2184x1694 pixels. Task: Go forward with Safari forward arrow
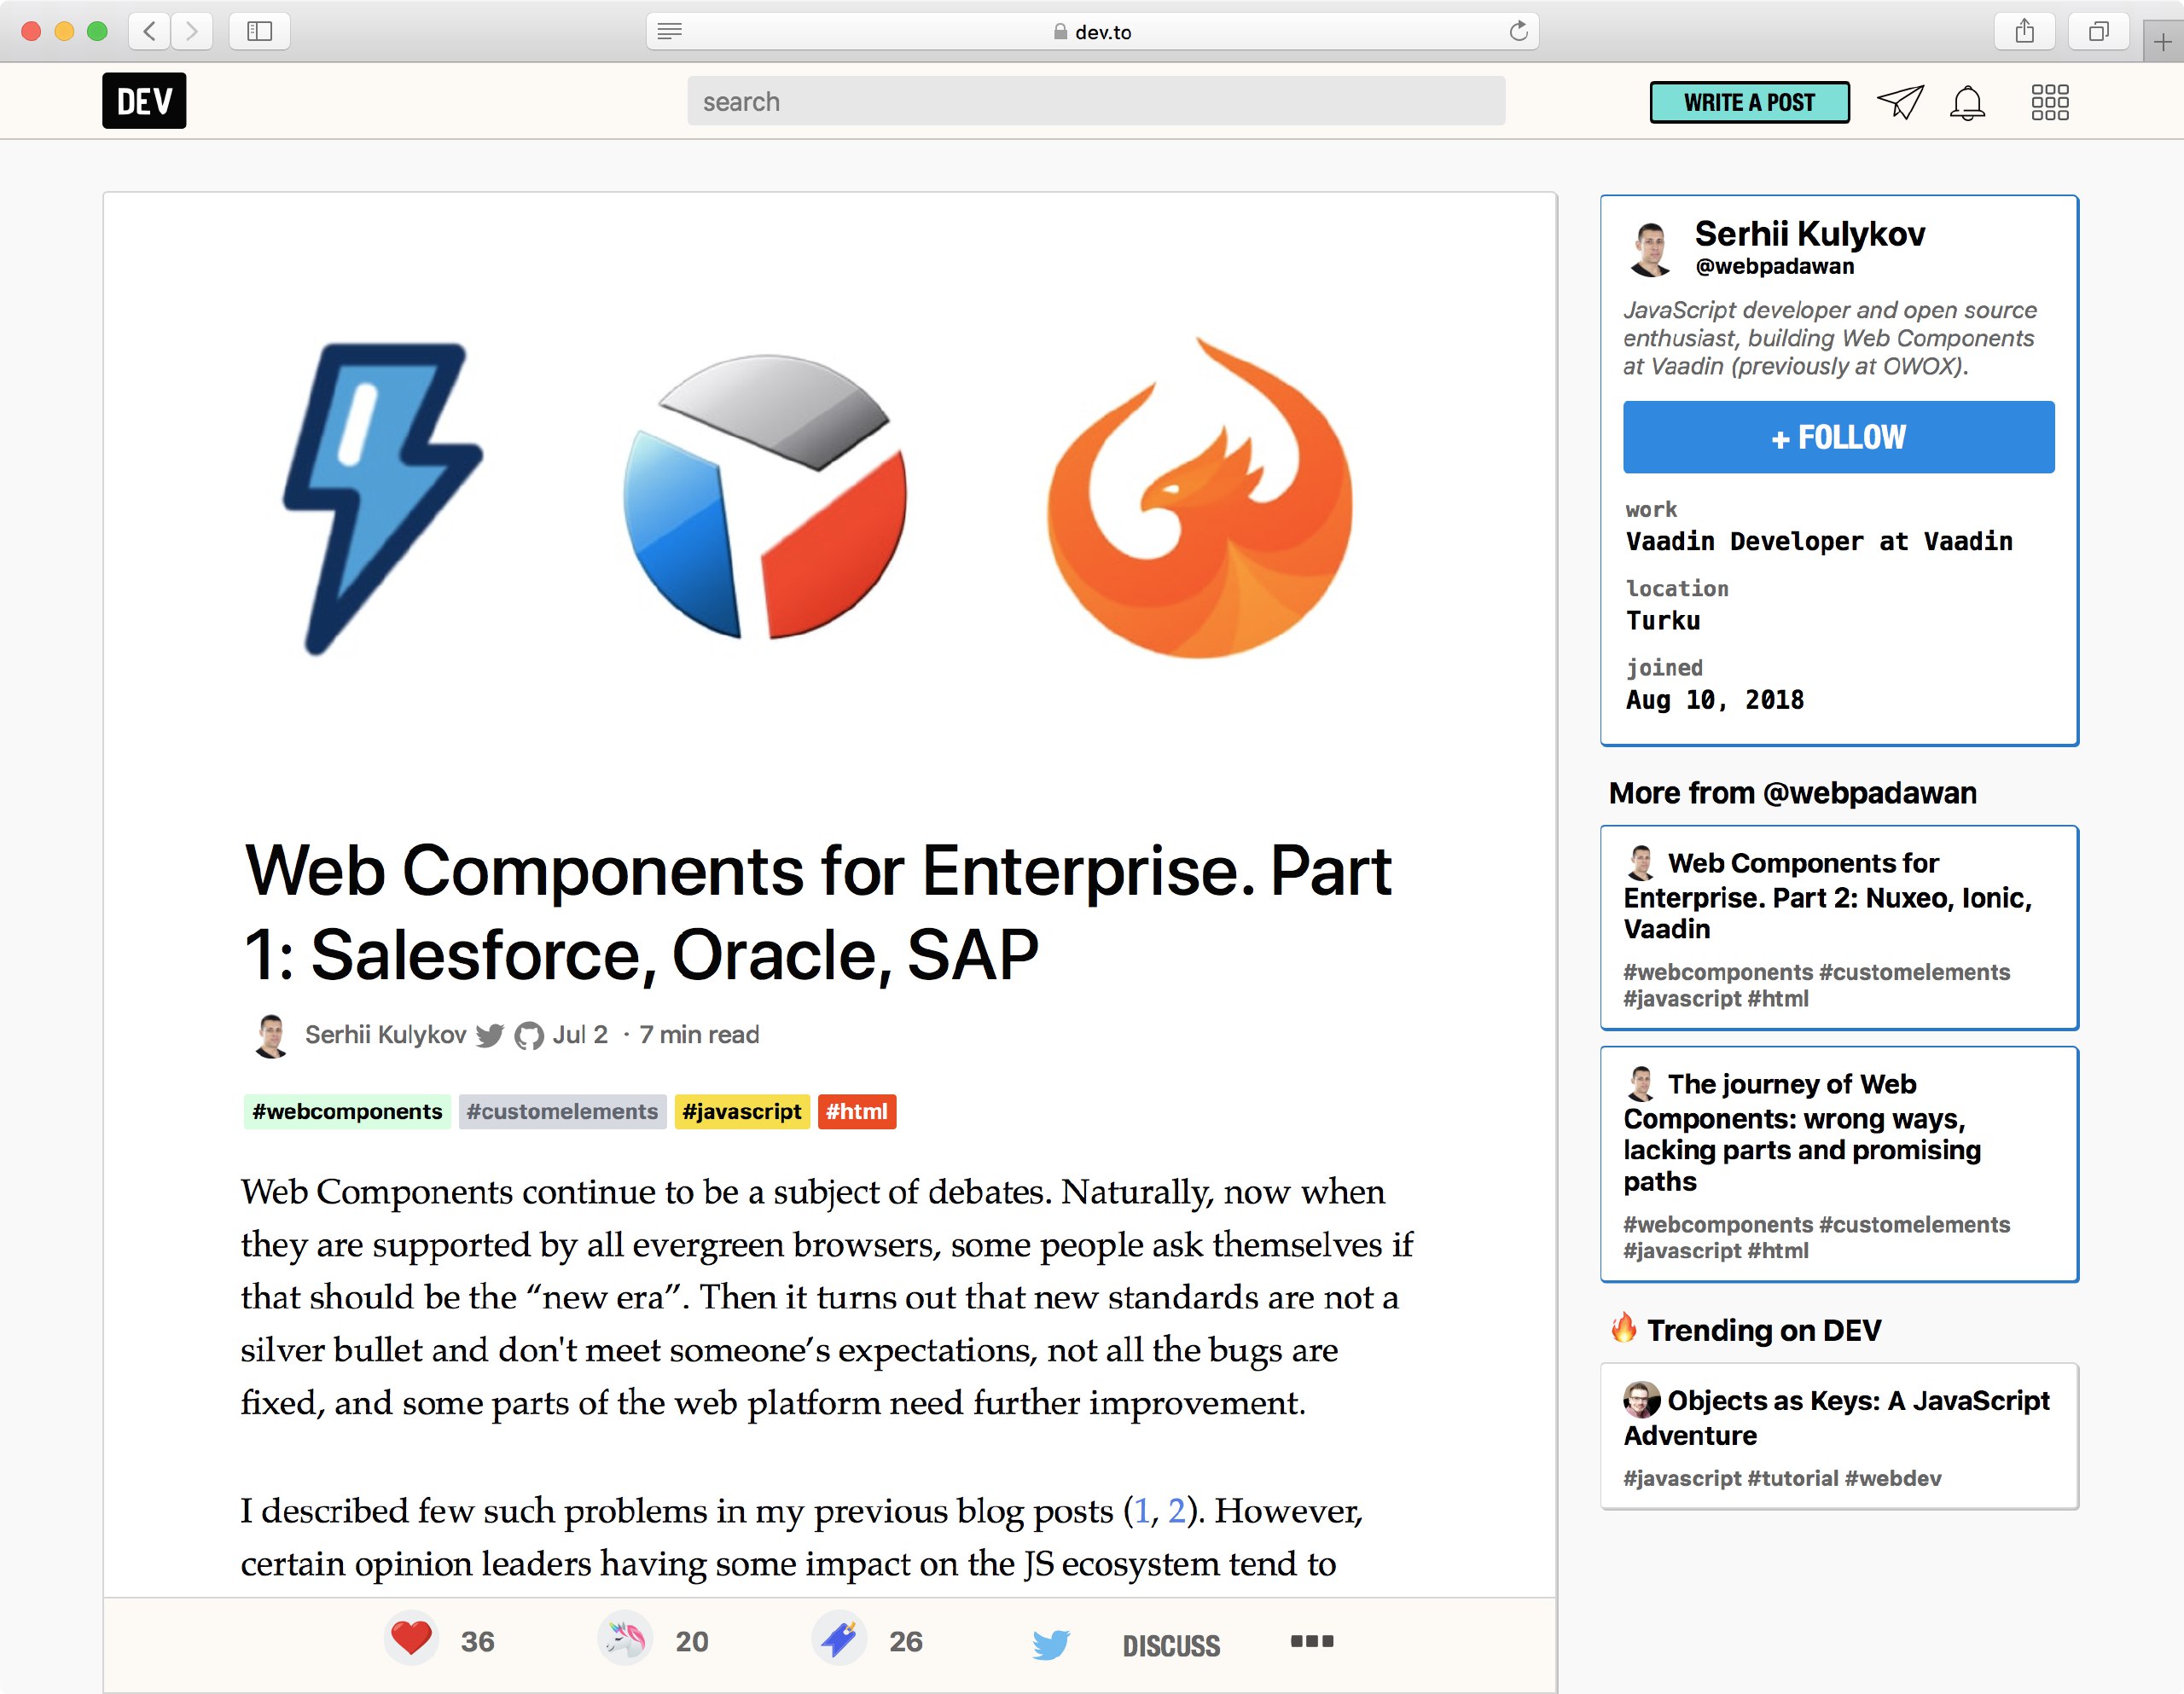[191, 31]
